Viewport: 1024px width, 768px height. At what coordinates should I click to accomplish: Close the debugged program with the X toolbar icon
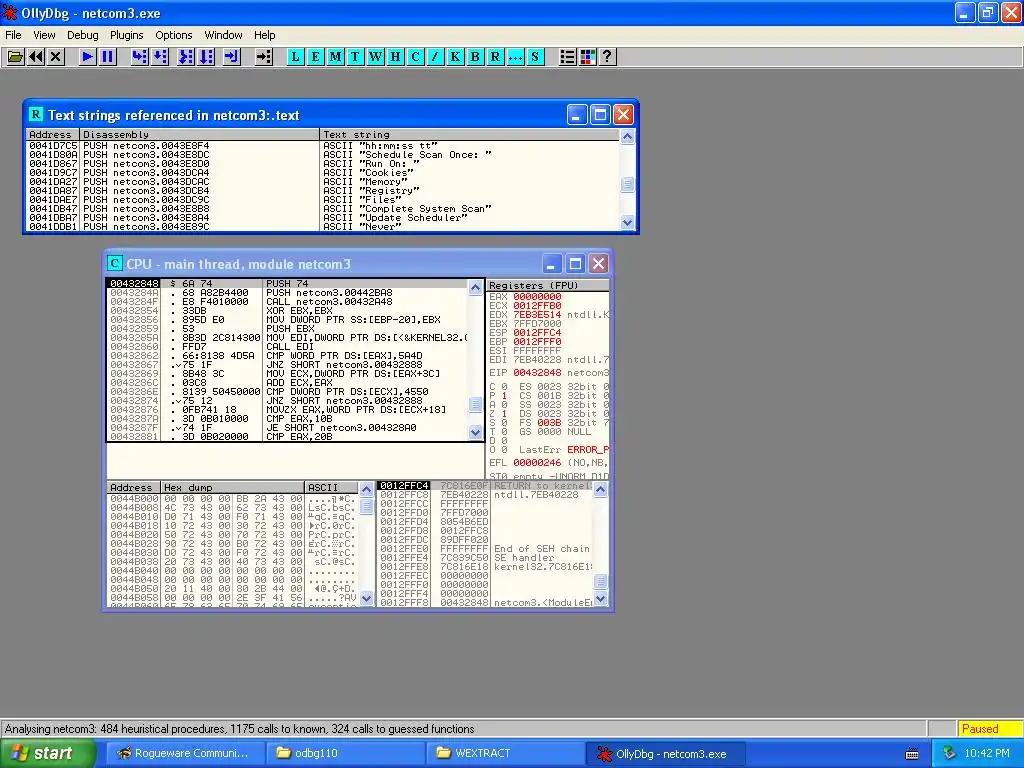(56, 57)
